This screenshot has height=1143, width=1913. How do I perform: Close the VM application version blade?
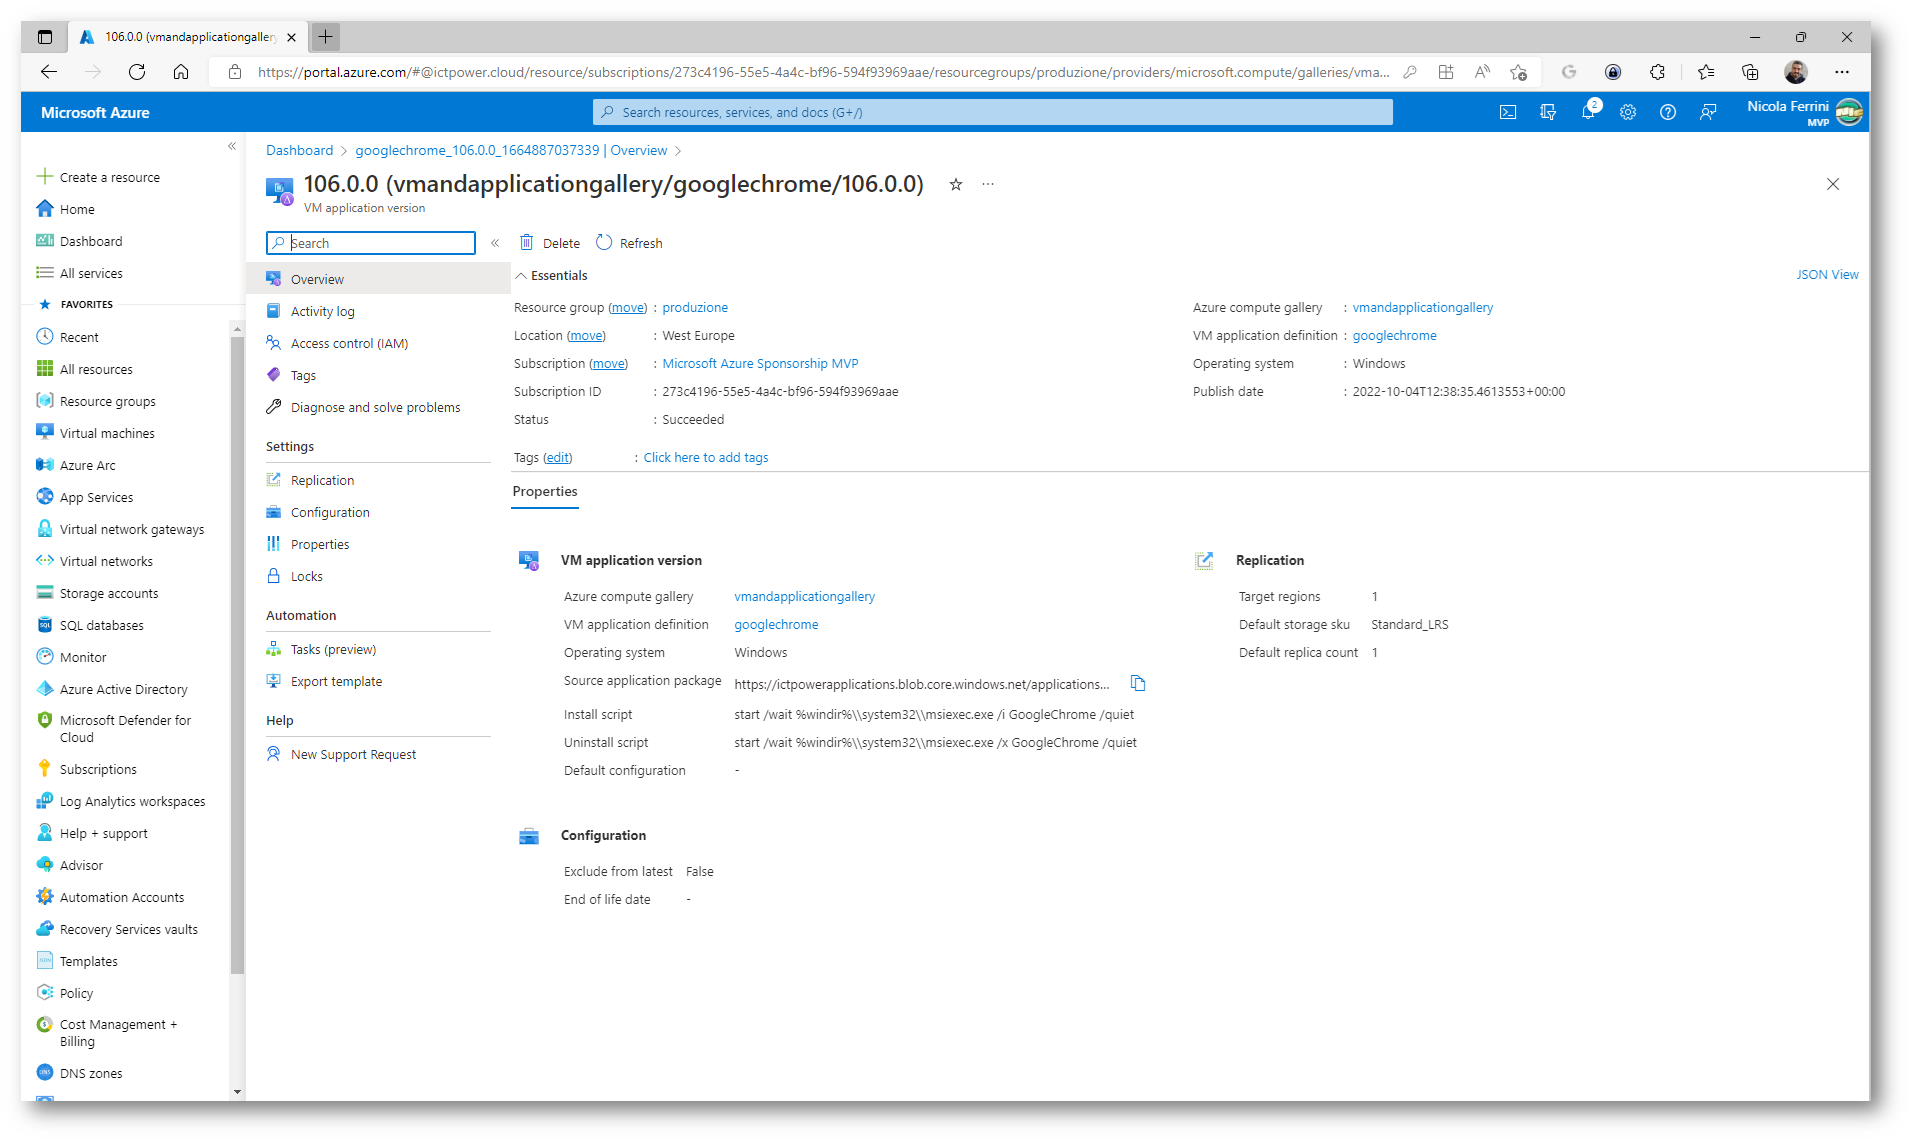pyautogui.click(x=1833, y=184)
